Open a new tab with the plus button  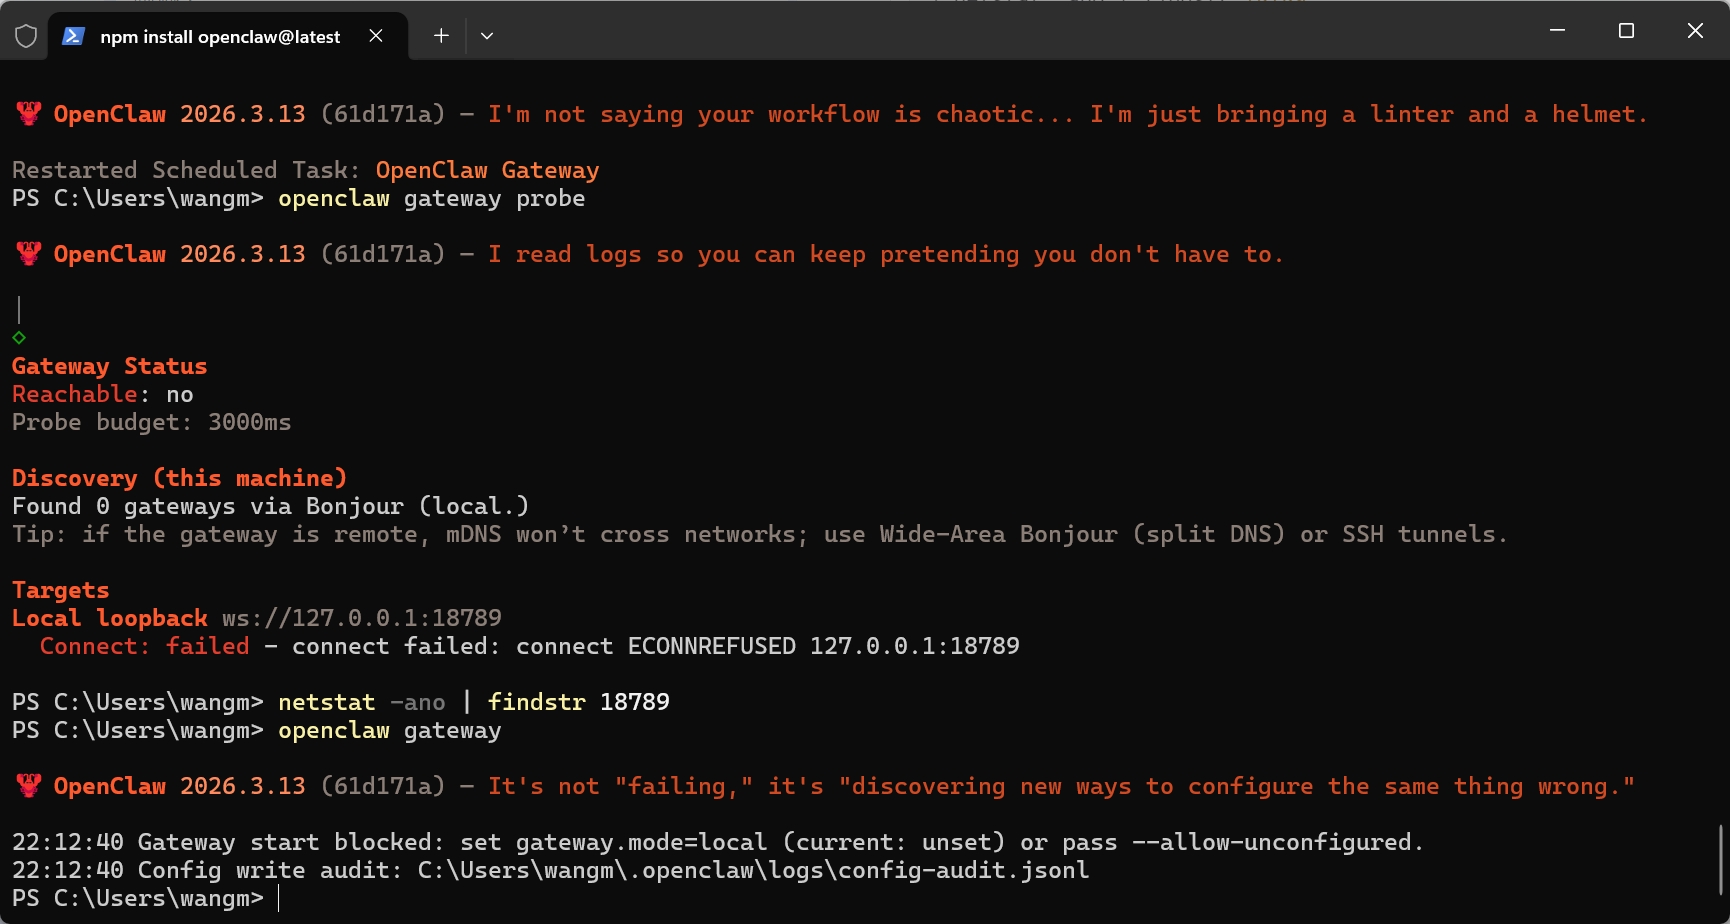[x=441, y=36]
